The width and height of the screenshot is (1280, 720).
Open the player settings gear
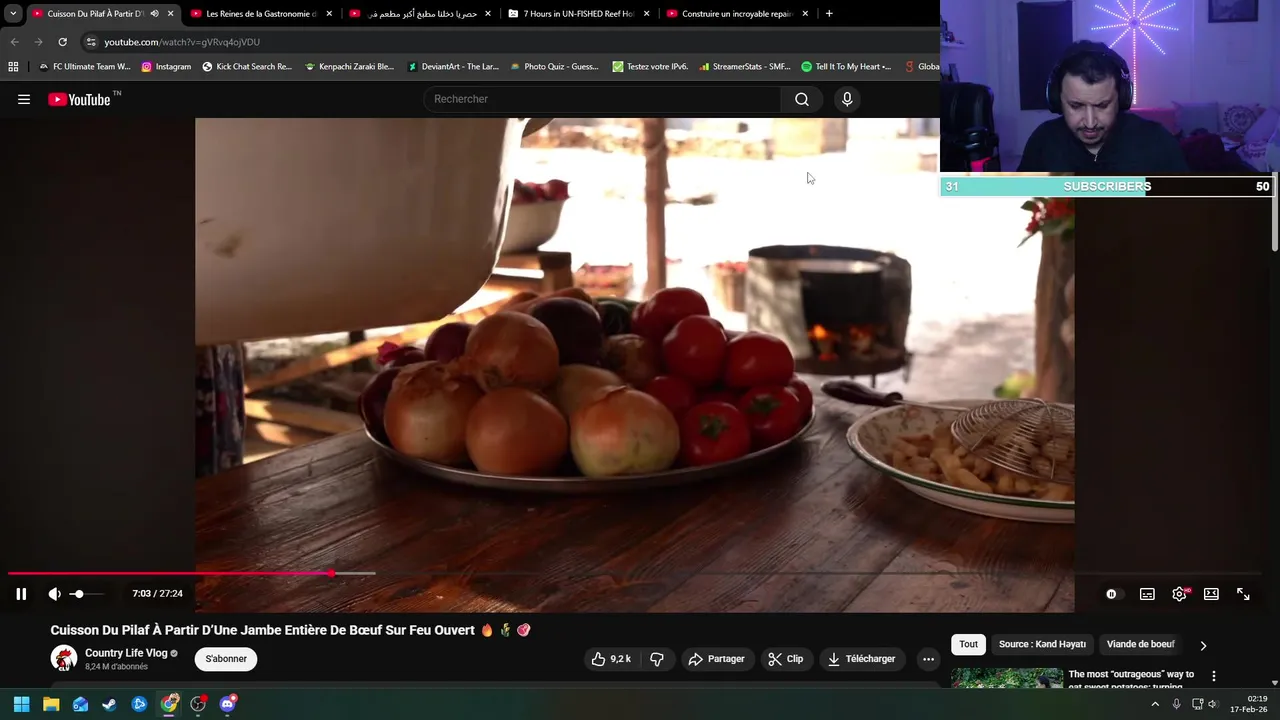point(1180,594)
